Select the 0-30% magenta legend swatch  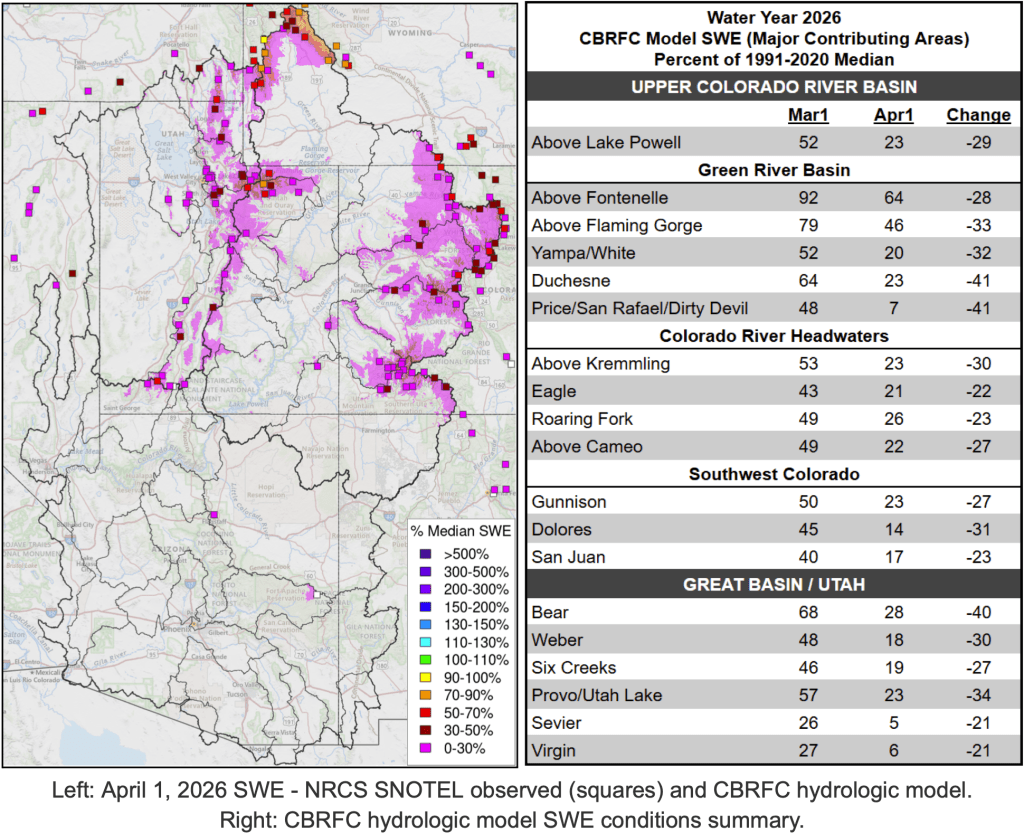point(424,748)
